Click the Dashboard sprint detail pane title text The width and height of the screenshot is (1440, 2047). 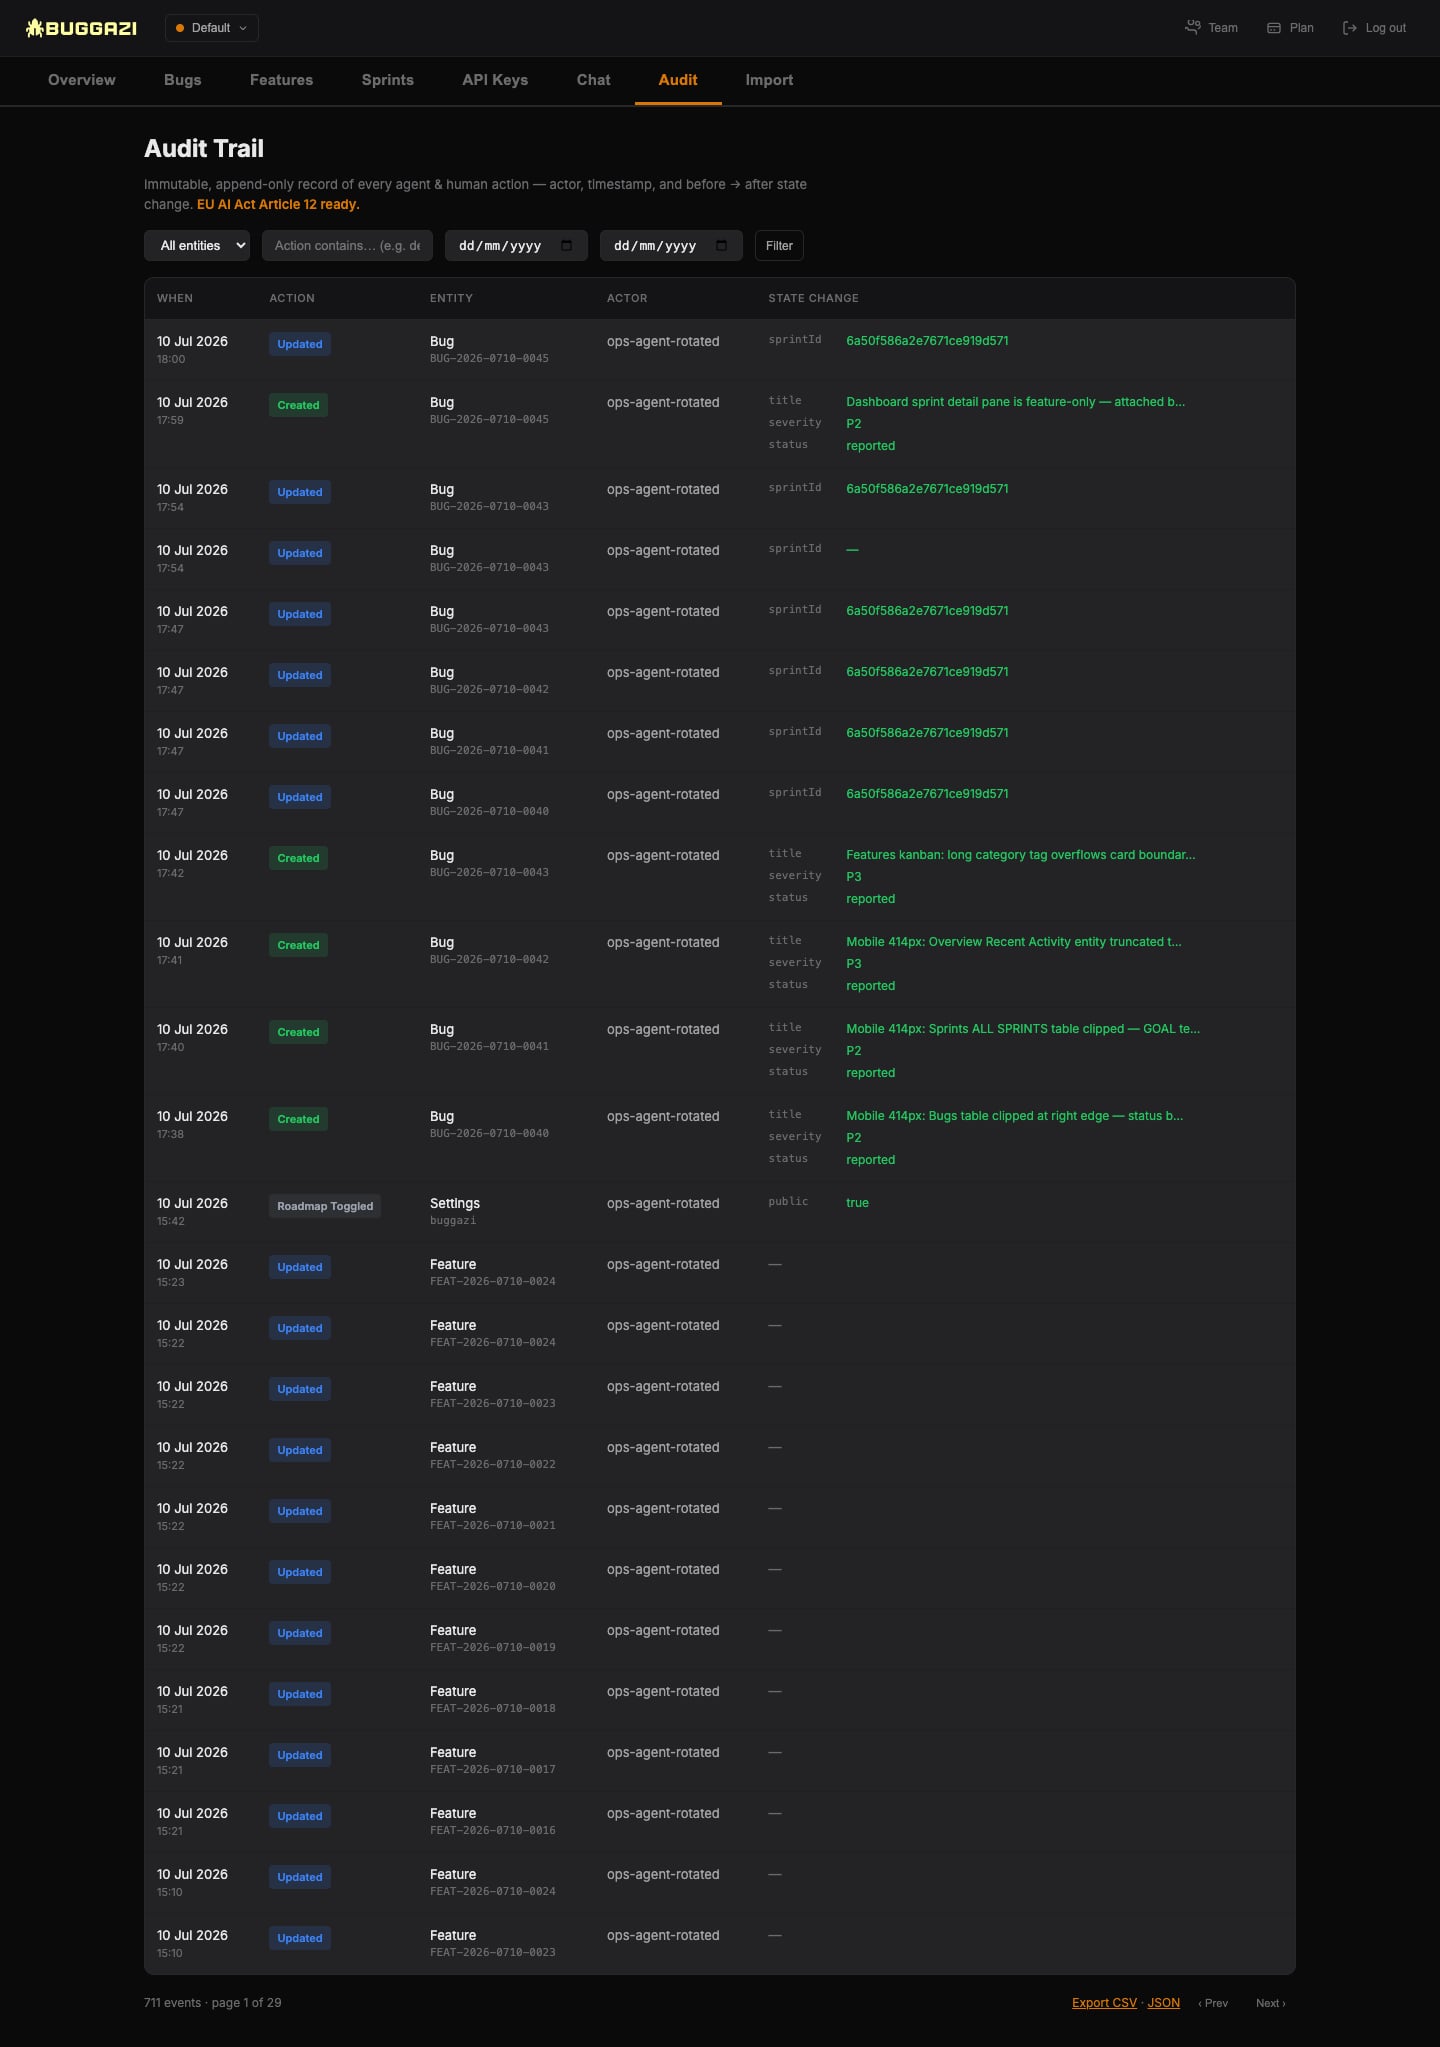[x=1015, y=402]
